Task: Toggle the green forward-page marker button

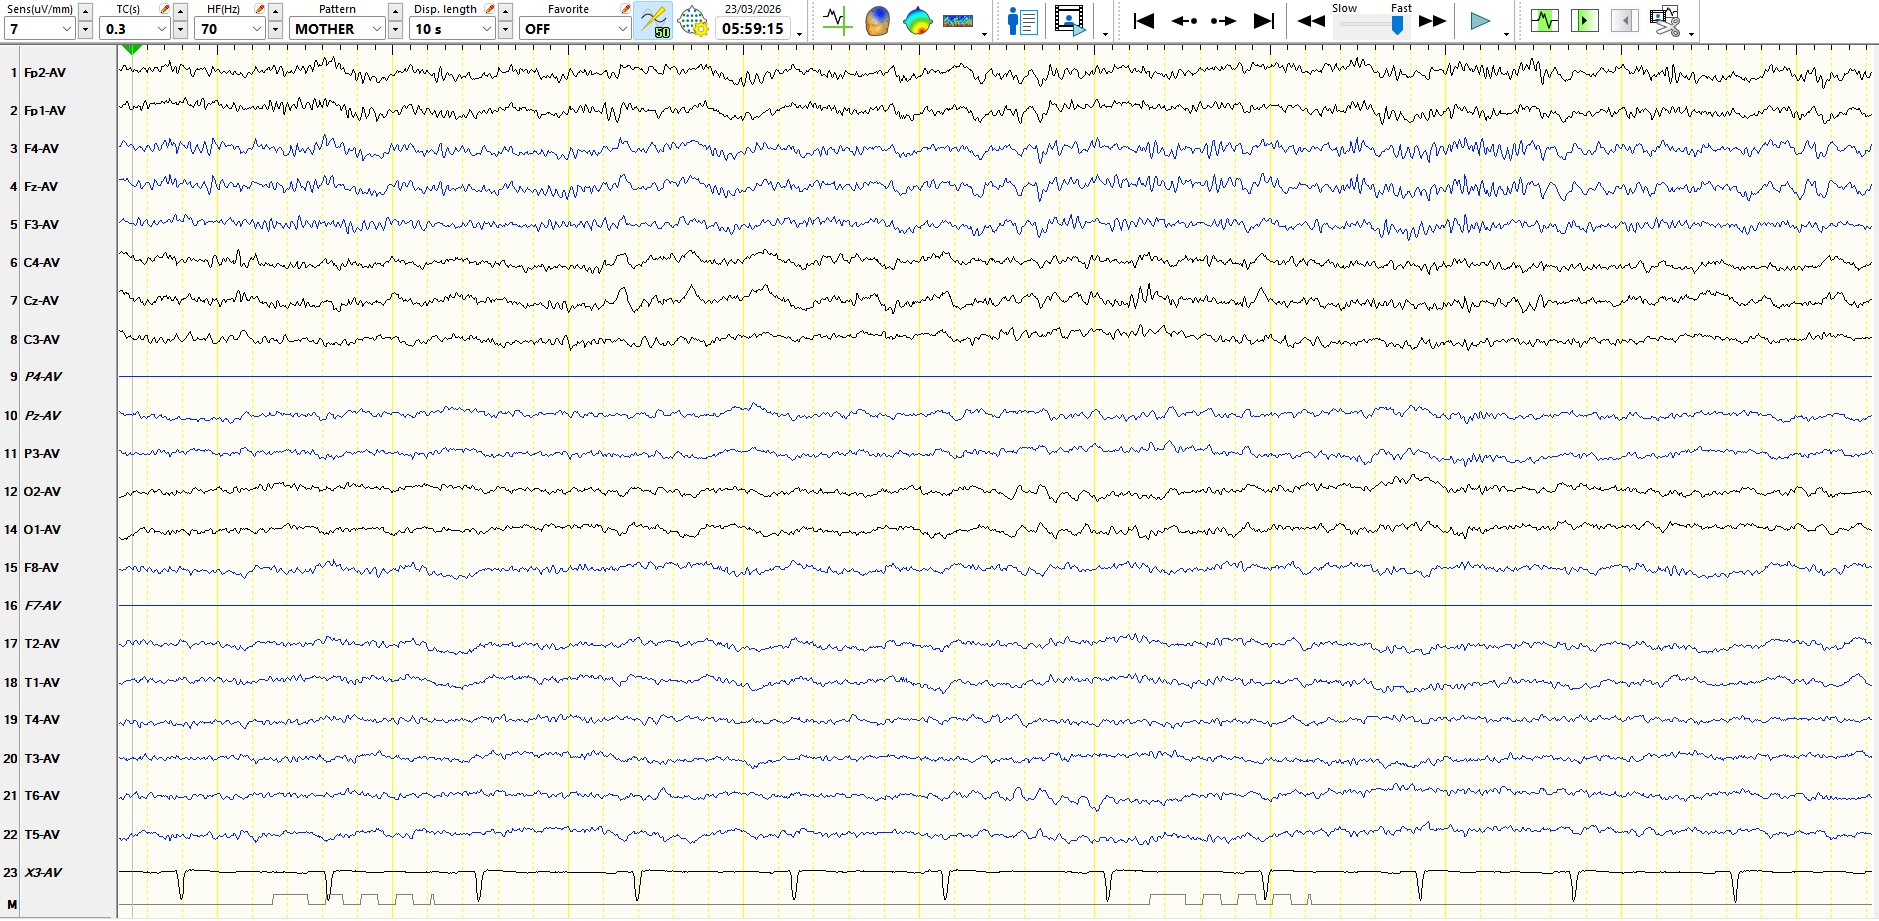Action: [1584, 20]
